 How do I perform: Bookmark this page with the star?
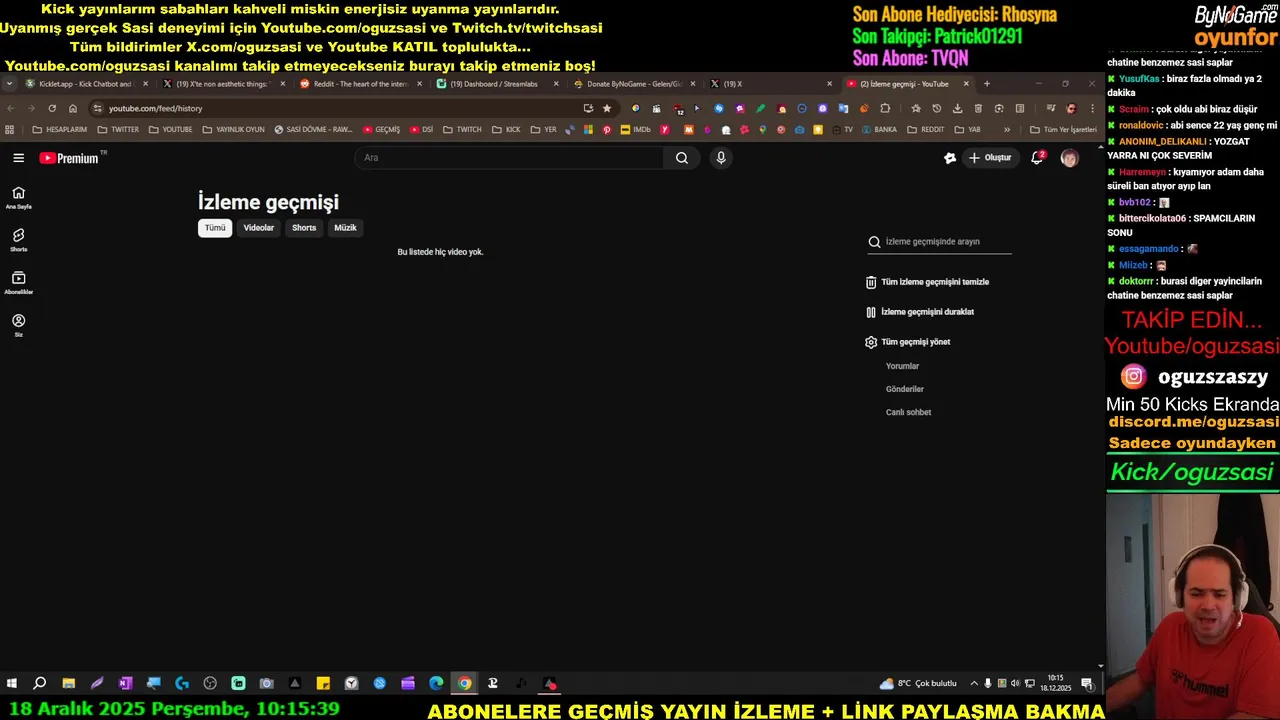(606, 108)
